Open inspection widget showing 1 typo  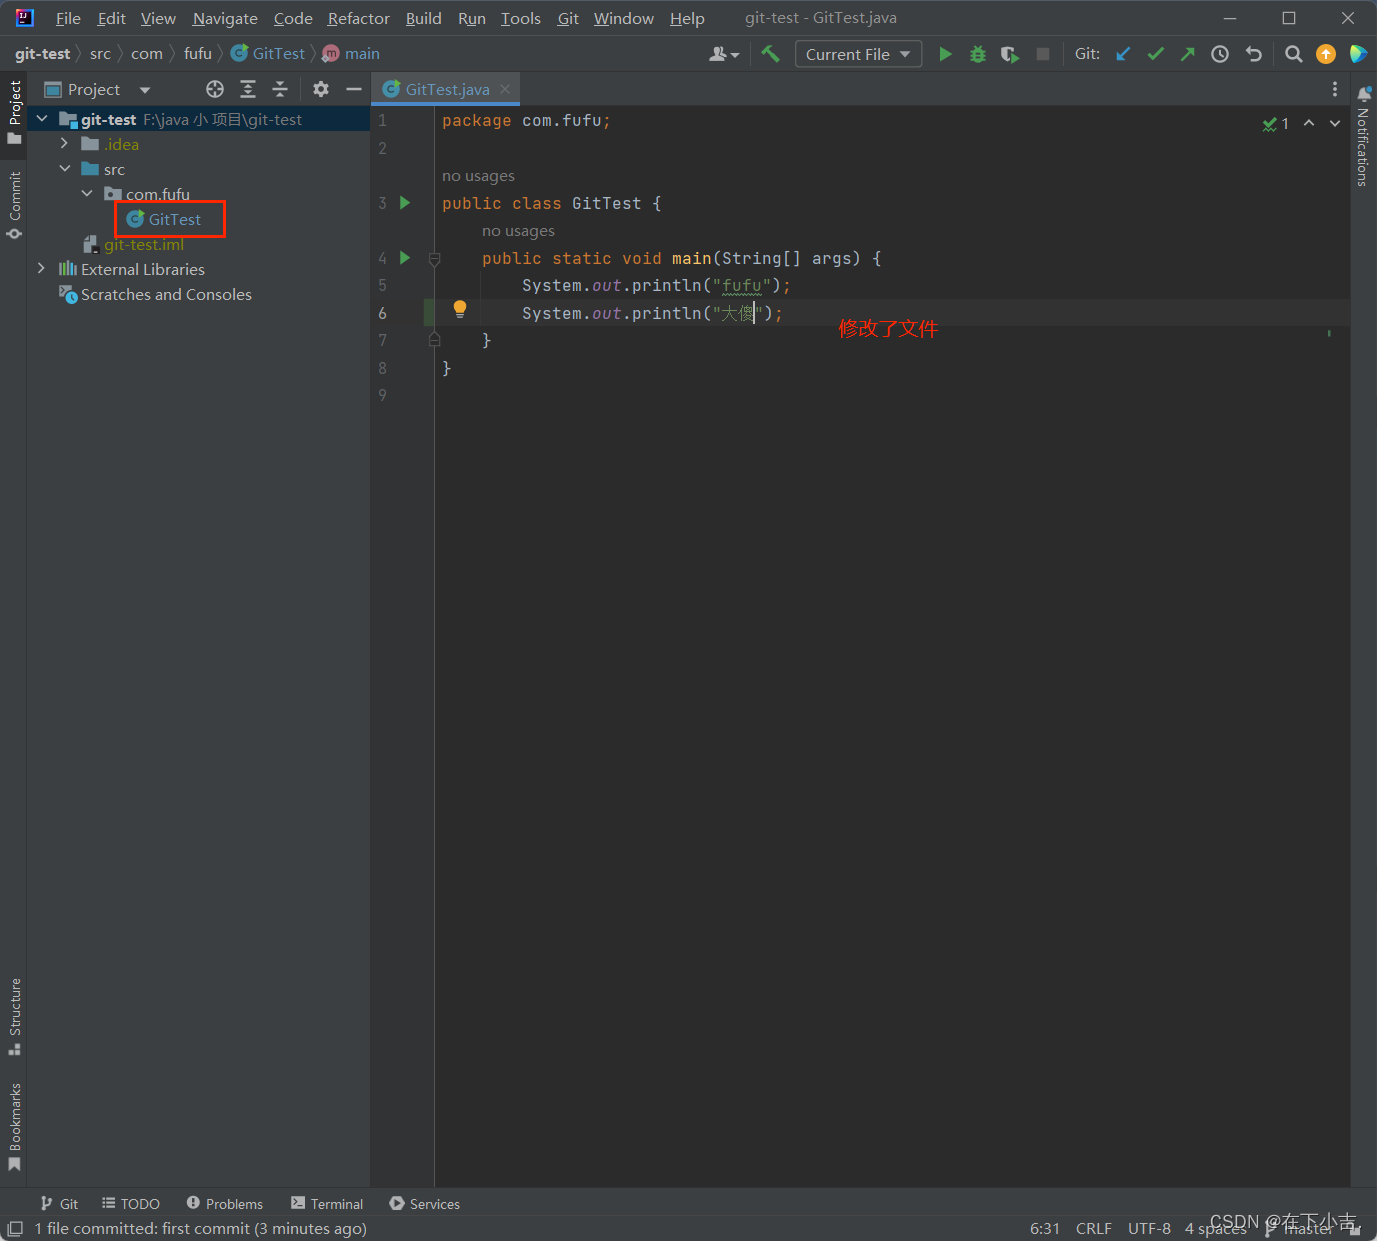1276,123
